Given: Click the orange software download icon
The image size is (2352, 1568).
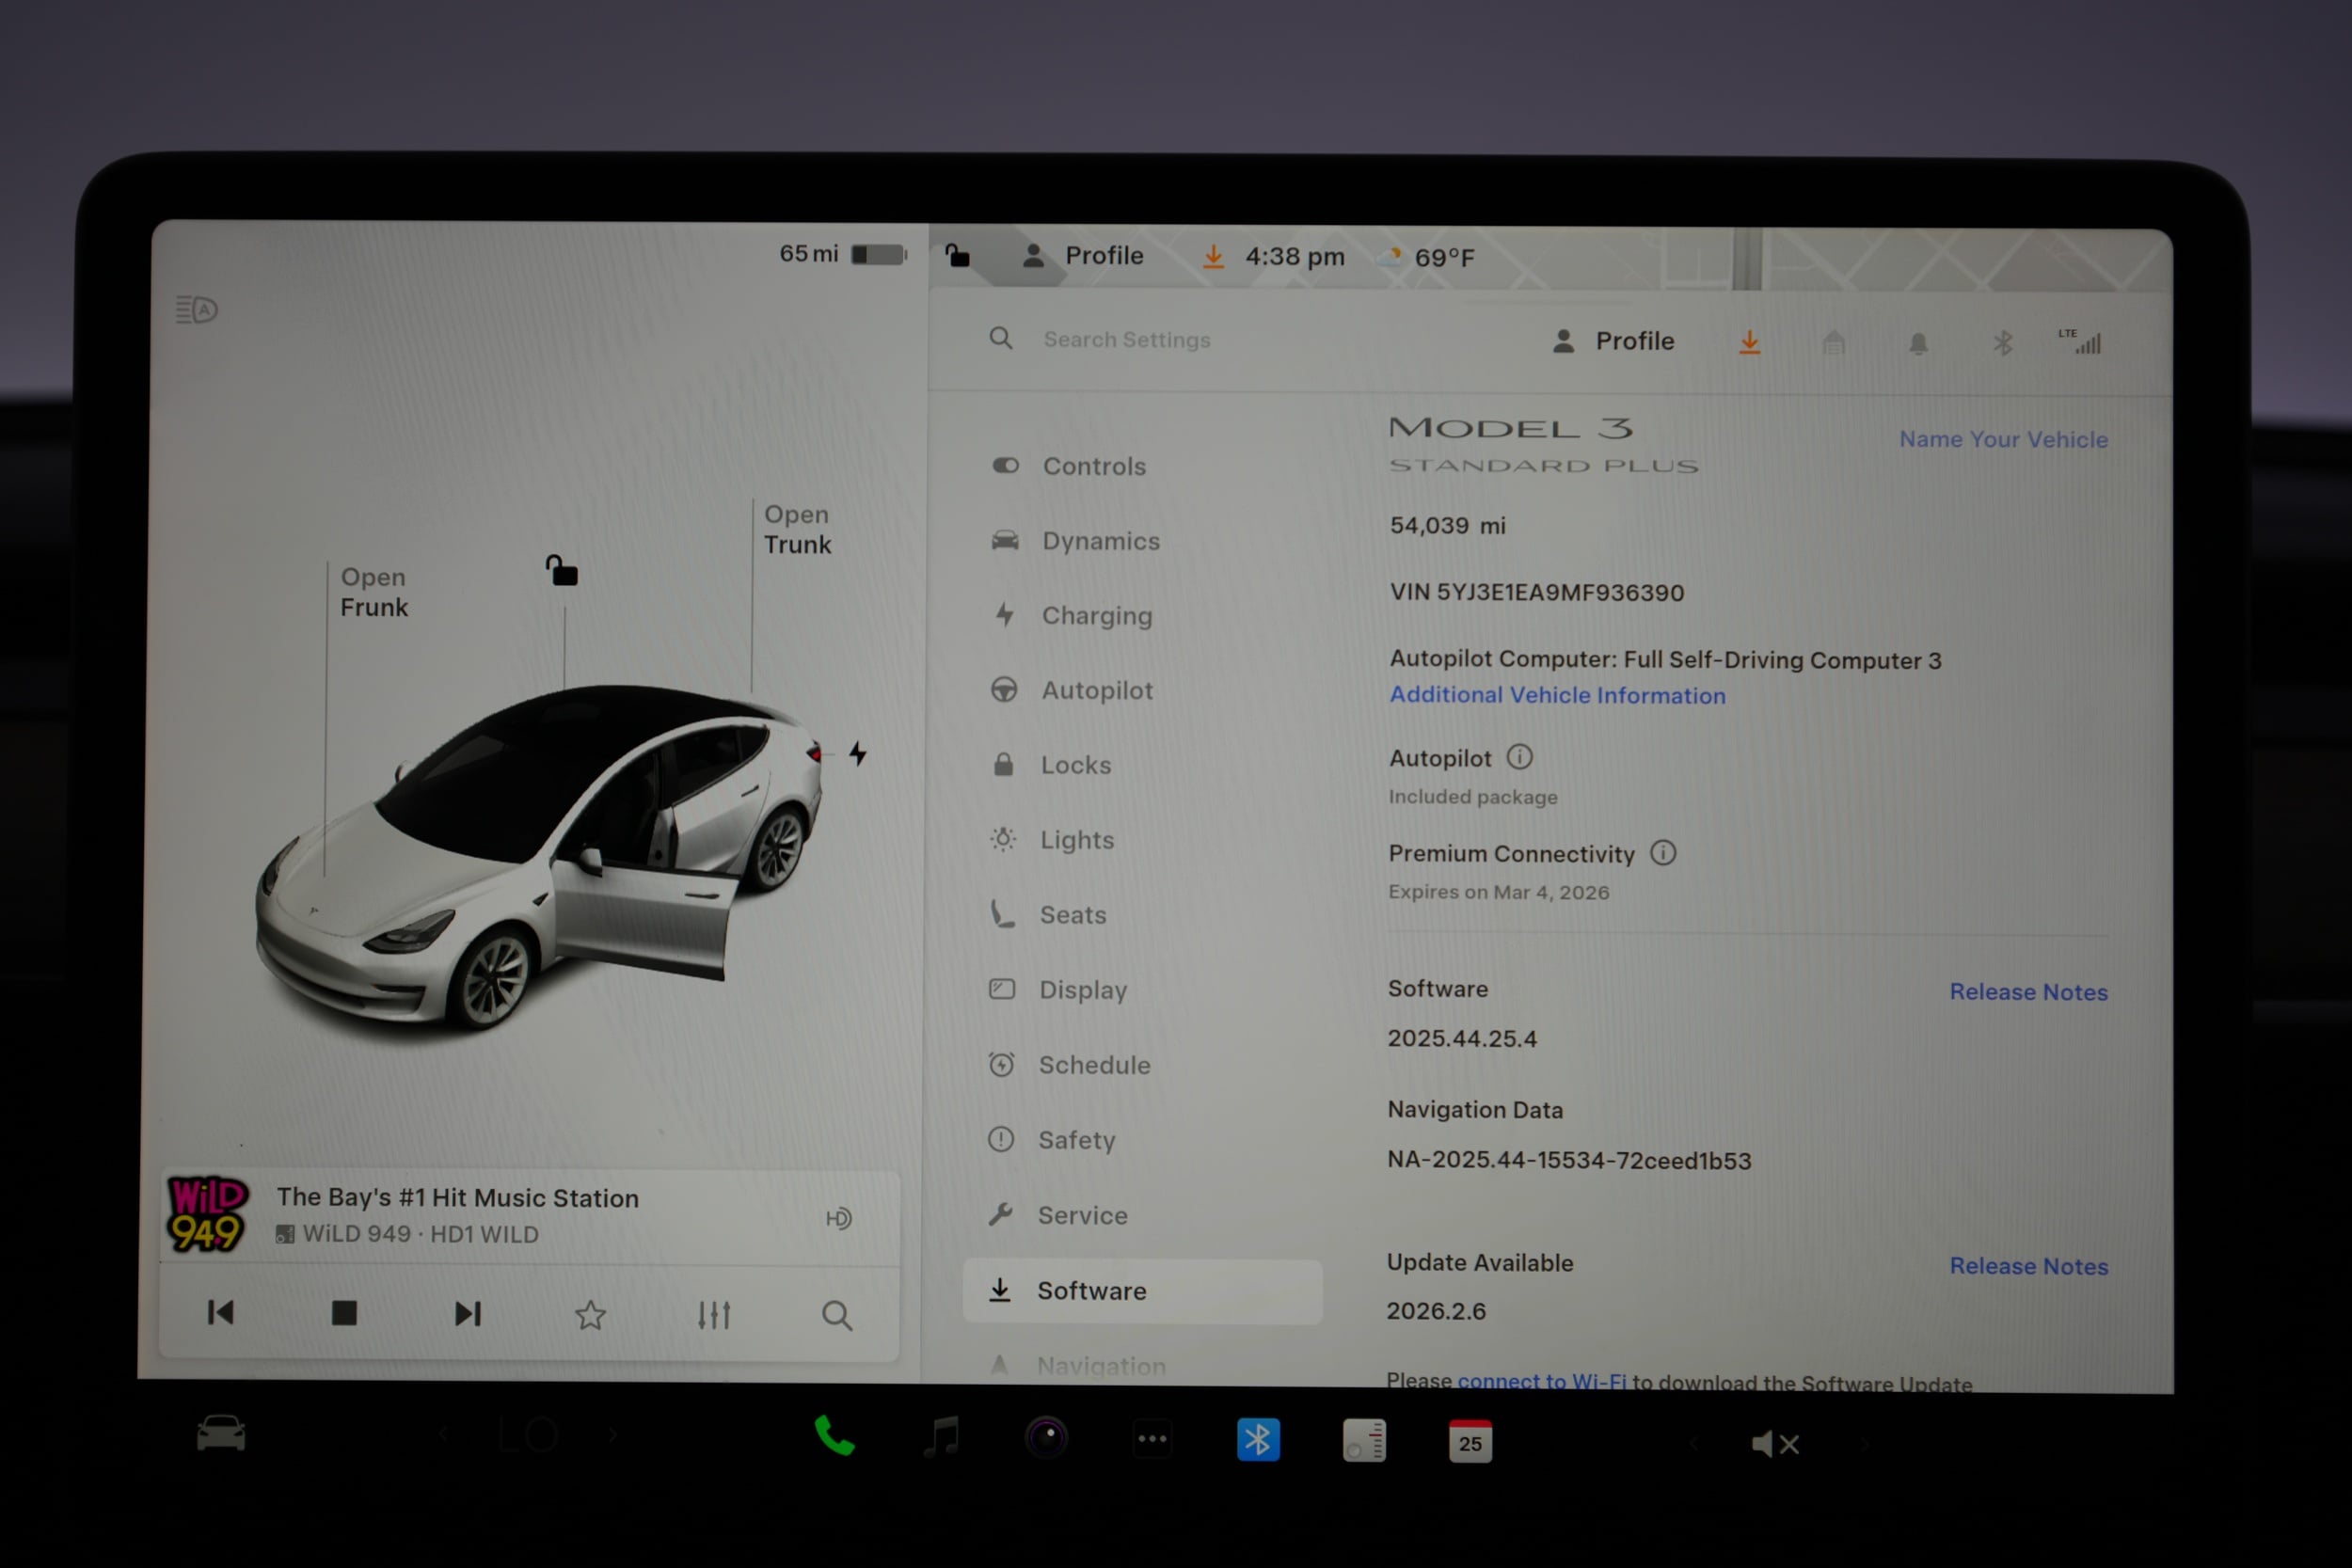Looking at the screenshot, I should (1750, 342).
